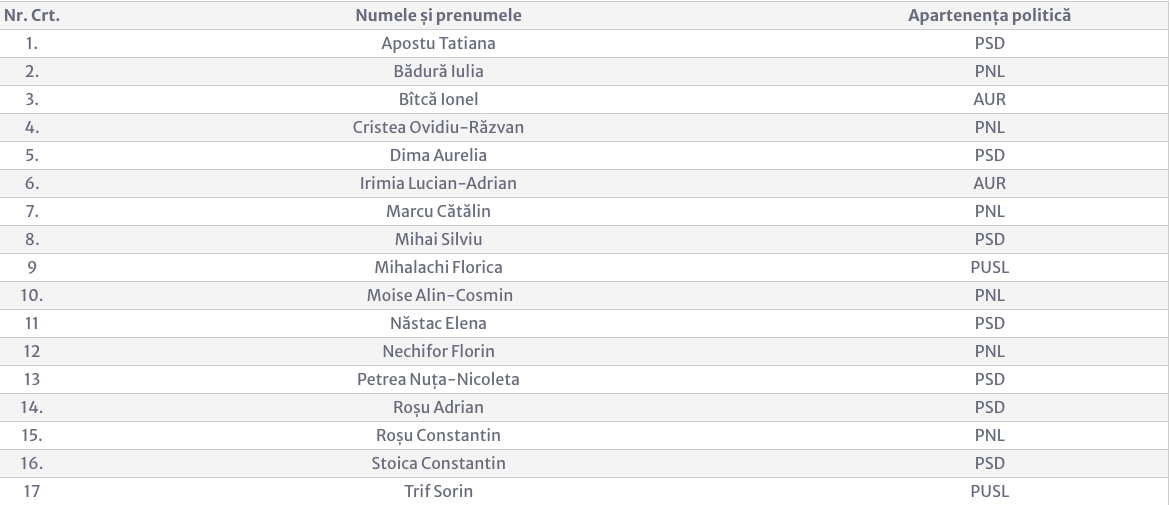Select Irimia Lucian-Adrian's name
The image size is (1170, 505).
(x=438, y=184)
